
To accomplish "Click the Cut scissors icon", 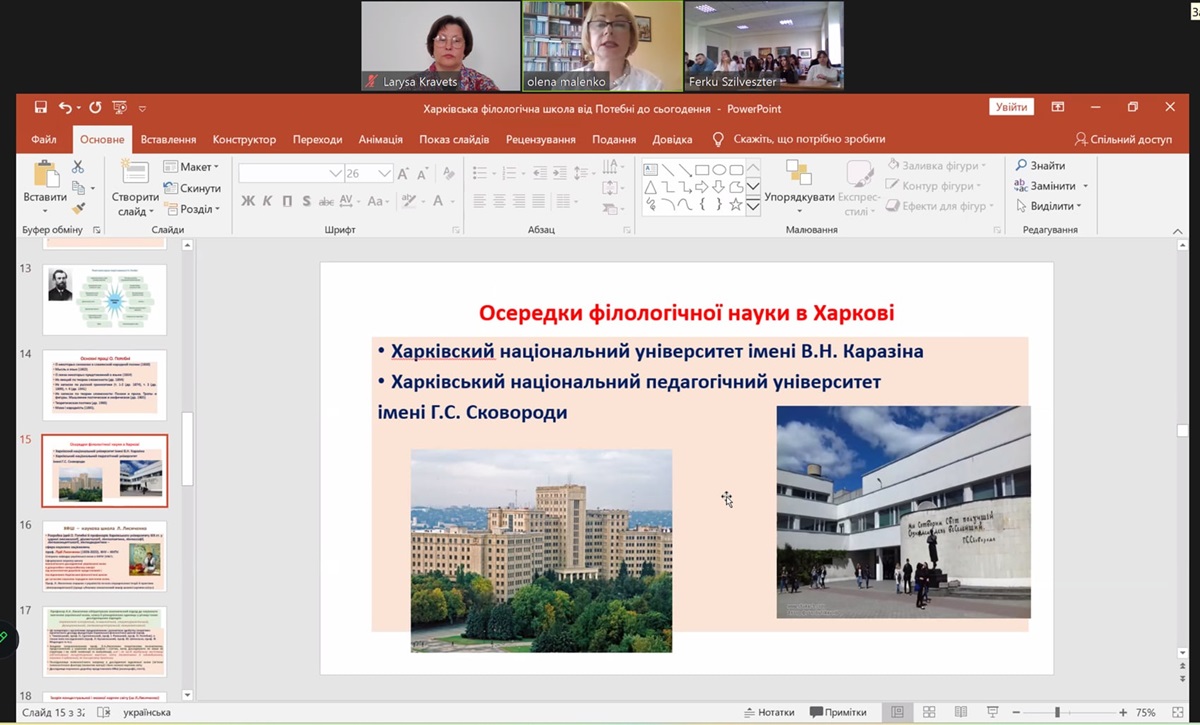I will tap(78, 167).
